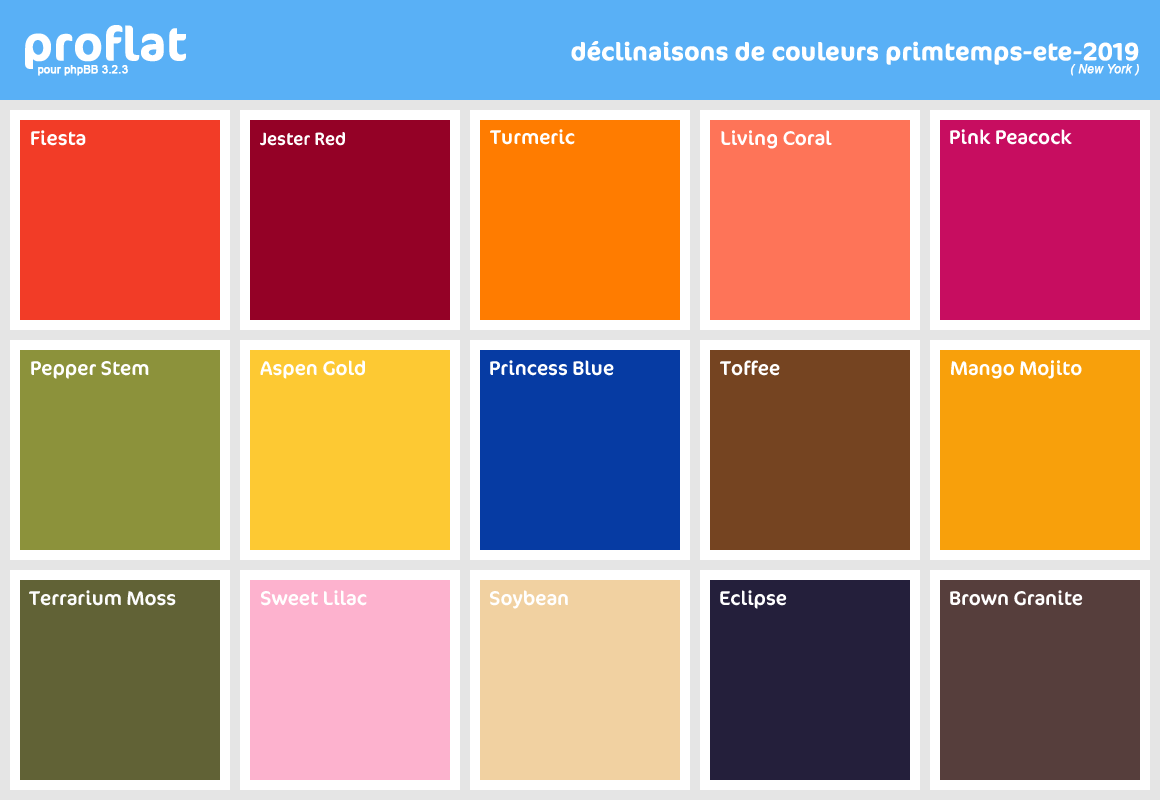Click the Pink Peacock swatch
This screenshot has height=800, width=1160.
(1040, 220)
